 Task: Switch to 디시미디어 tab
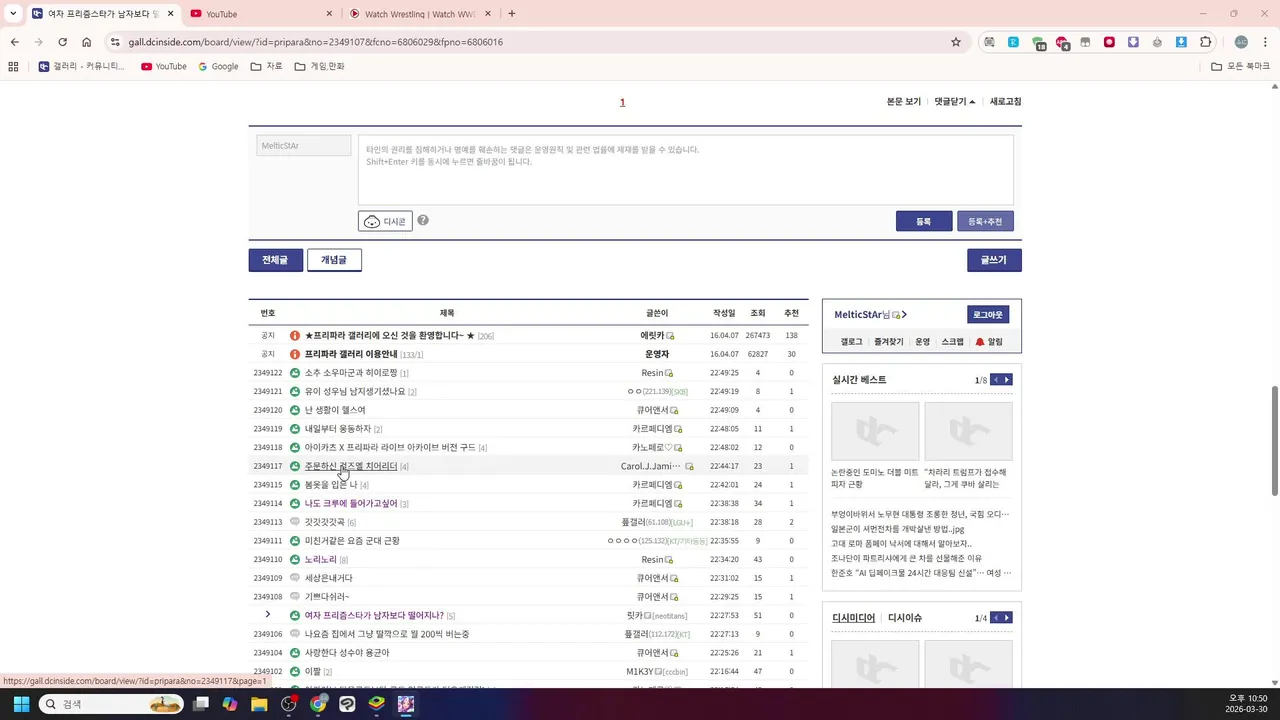[853, 618]
